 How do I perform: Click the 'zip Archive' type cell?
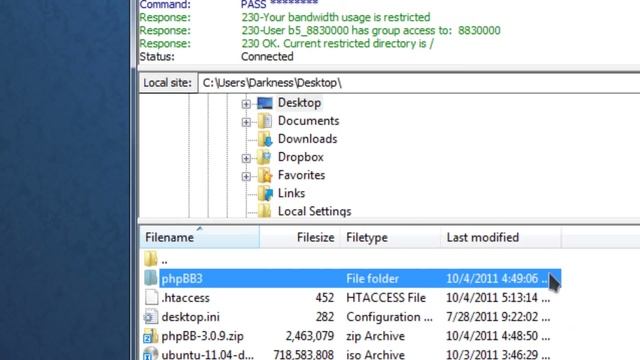375,336
